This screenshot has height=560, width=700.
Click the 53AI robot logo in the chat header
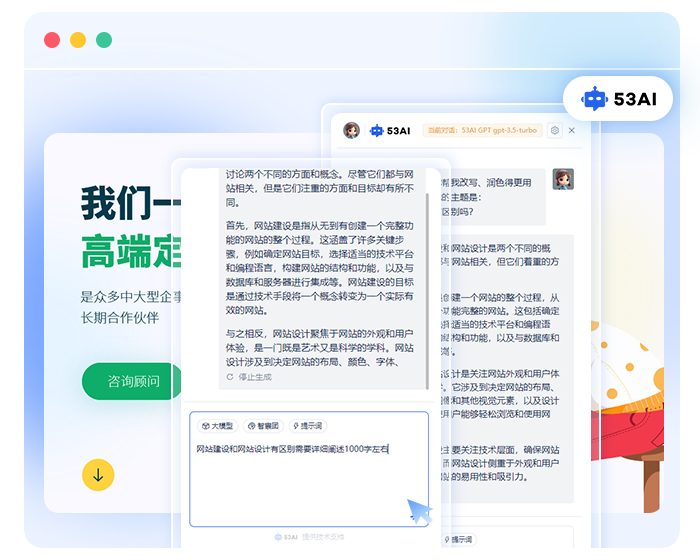(390, 130)
